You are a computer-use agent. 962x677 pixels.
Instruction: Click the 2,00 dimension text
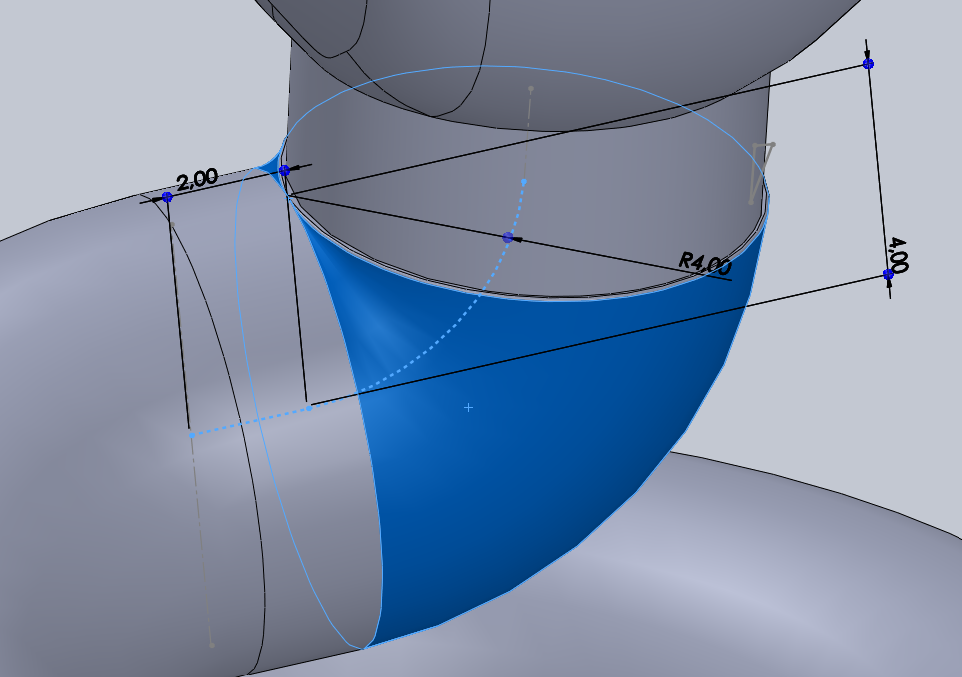[197, 180]
